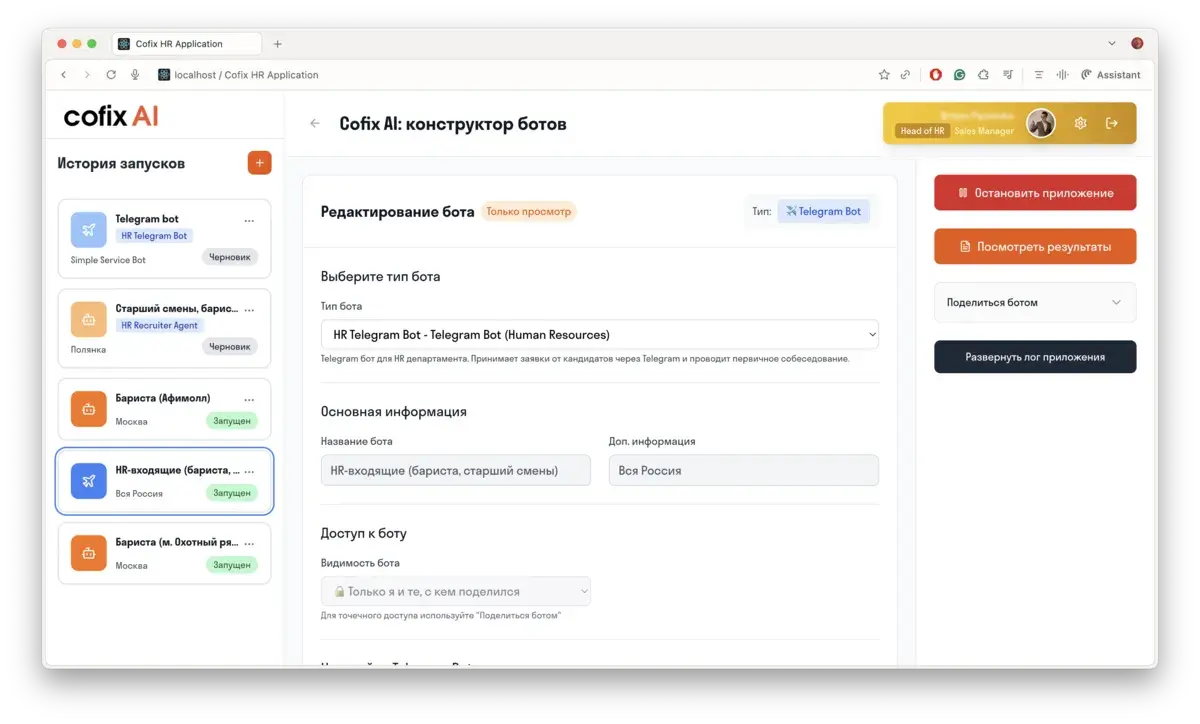This screenshot has width=1200, height=724.
Task: Click the Посмотреть результаты button
Action: (x=1035, y=246)
